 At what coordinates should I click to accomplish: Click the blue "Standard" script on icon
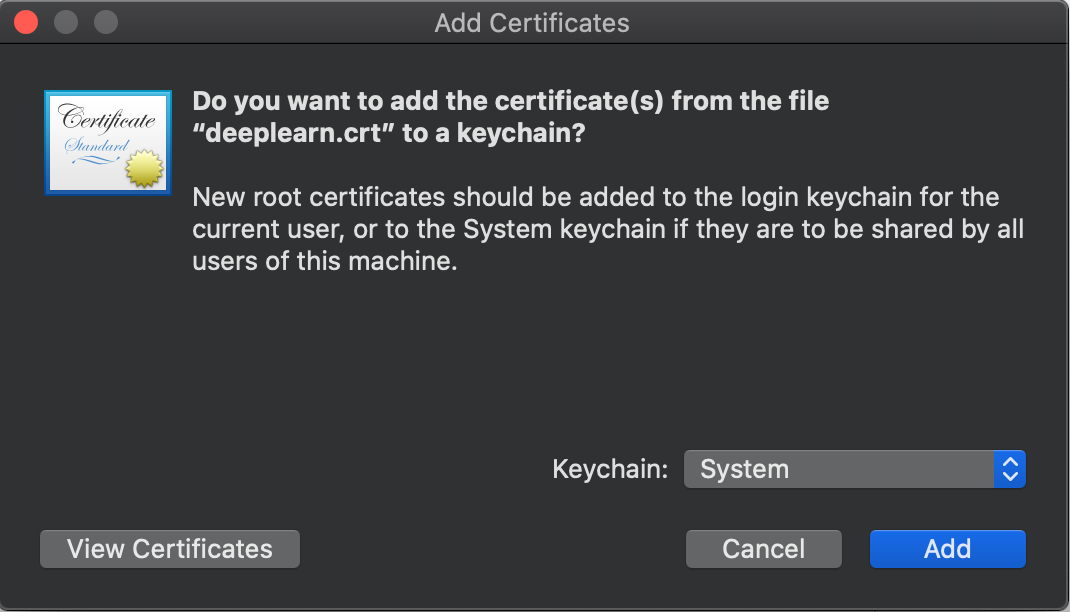[97, 145]
